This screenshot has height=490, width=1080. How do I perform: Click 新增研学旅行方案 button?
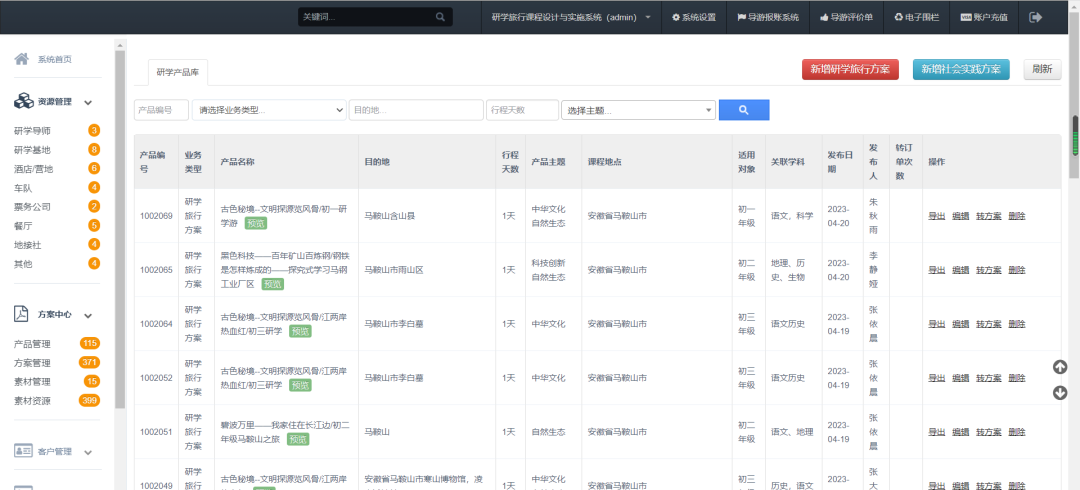click(x=850, y=70)
